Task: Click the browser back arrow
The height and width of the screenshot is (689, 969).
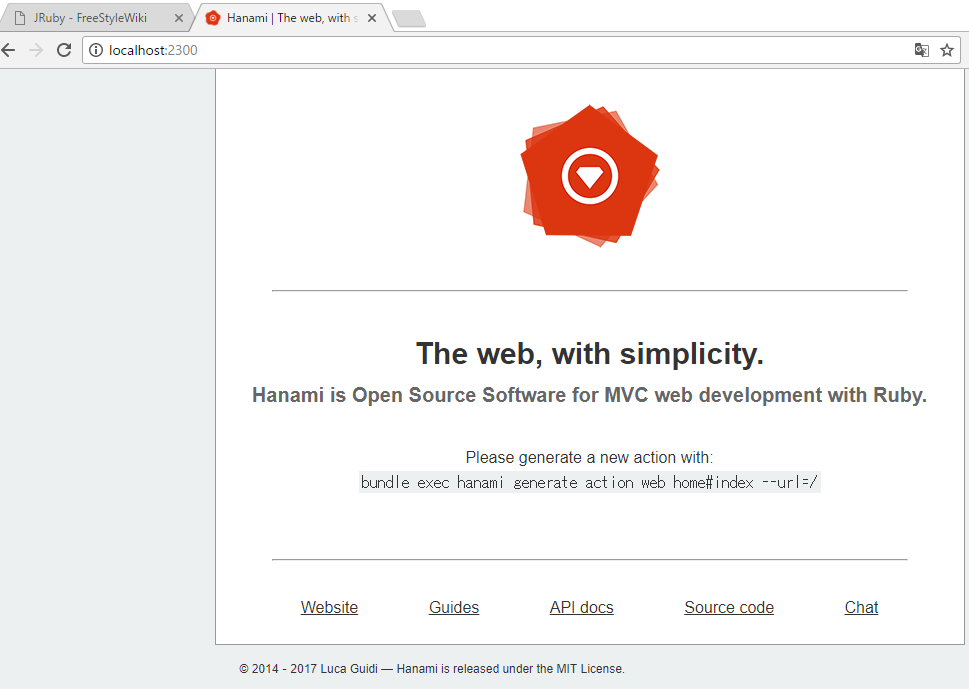Action: pyautogui.click(x=9, y=50)
